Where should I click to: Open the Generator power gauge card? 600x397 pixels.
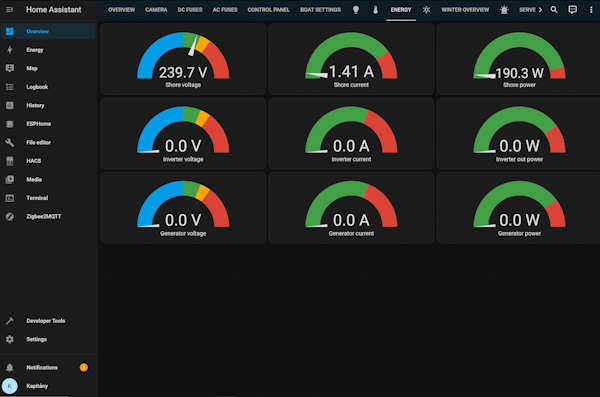point(518,207)
